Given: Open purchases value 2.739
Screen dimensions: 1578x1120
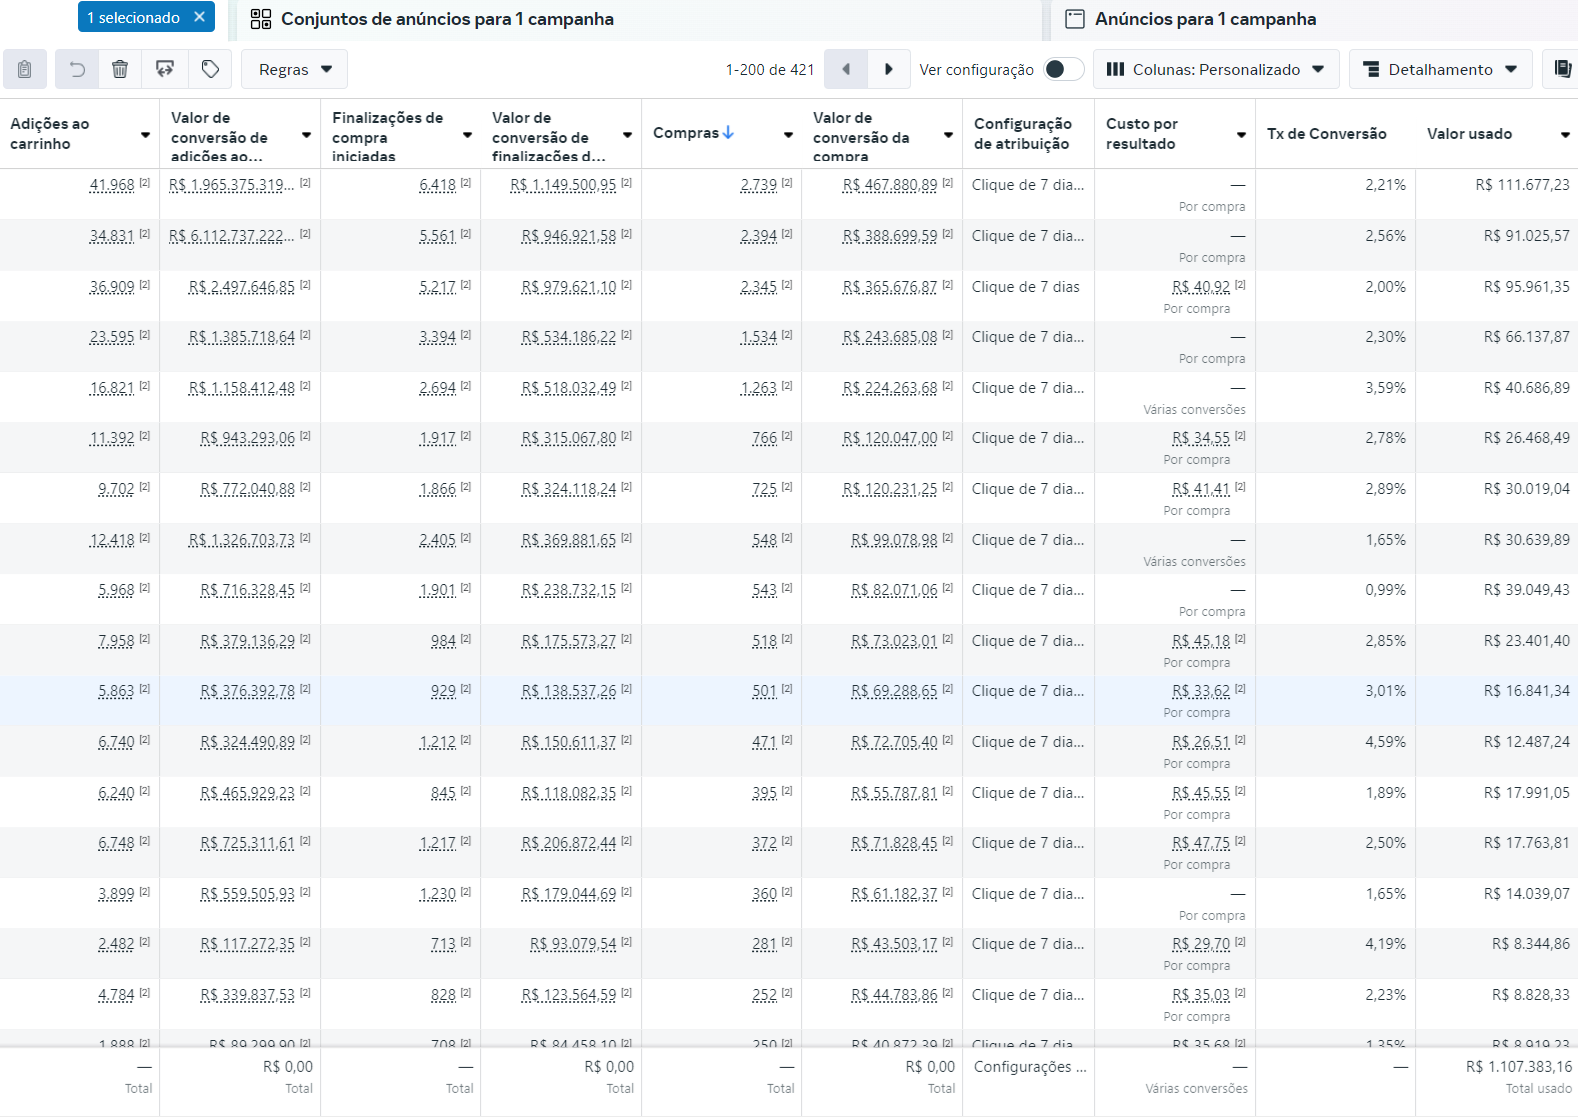Looking at the screenshot, I should (759, 185).
